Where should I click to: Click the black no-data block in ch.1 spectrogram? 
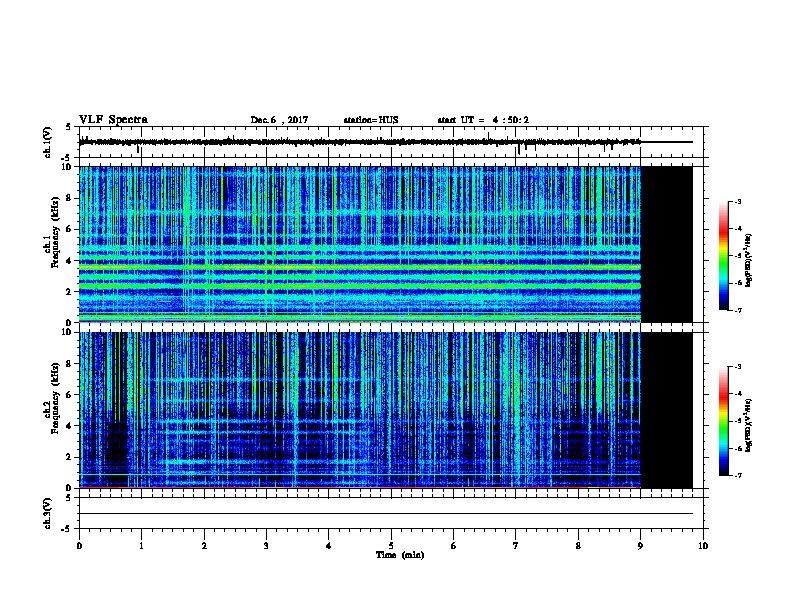tap(667, 244)
